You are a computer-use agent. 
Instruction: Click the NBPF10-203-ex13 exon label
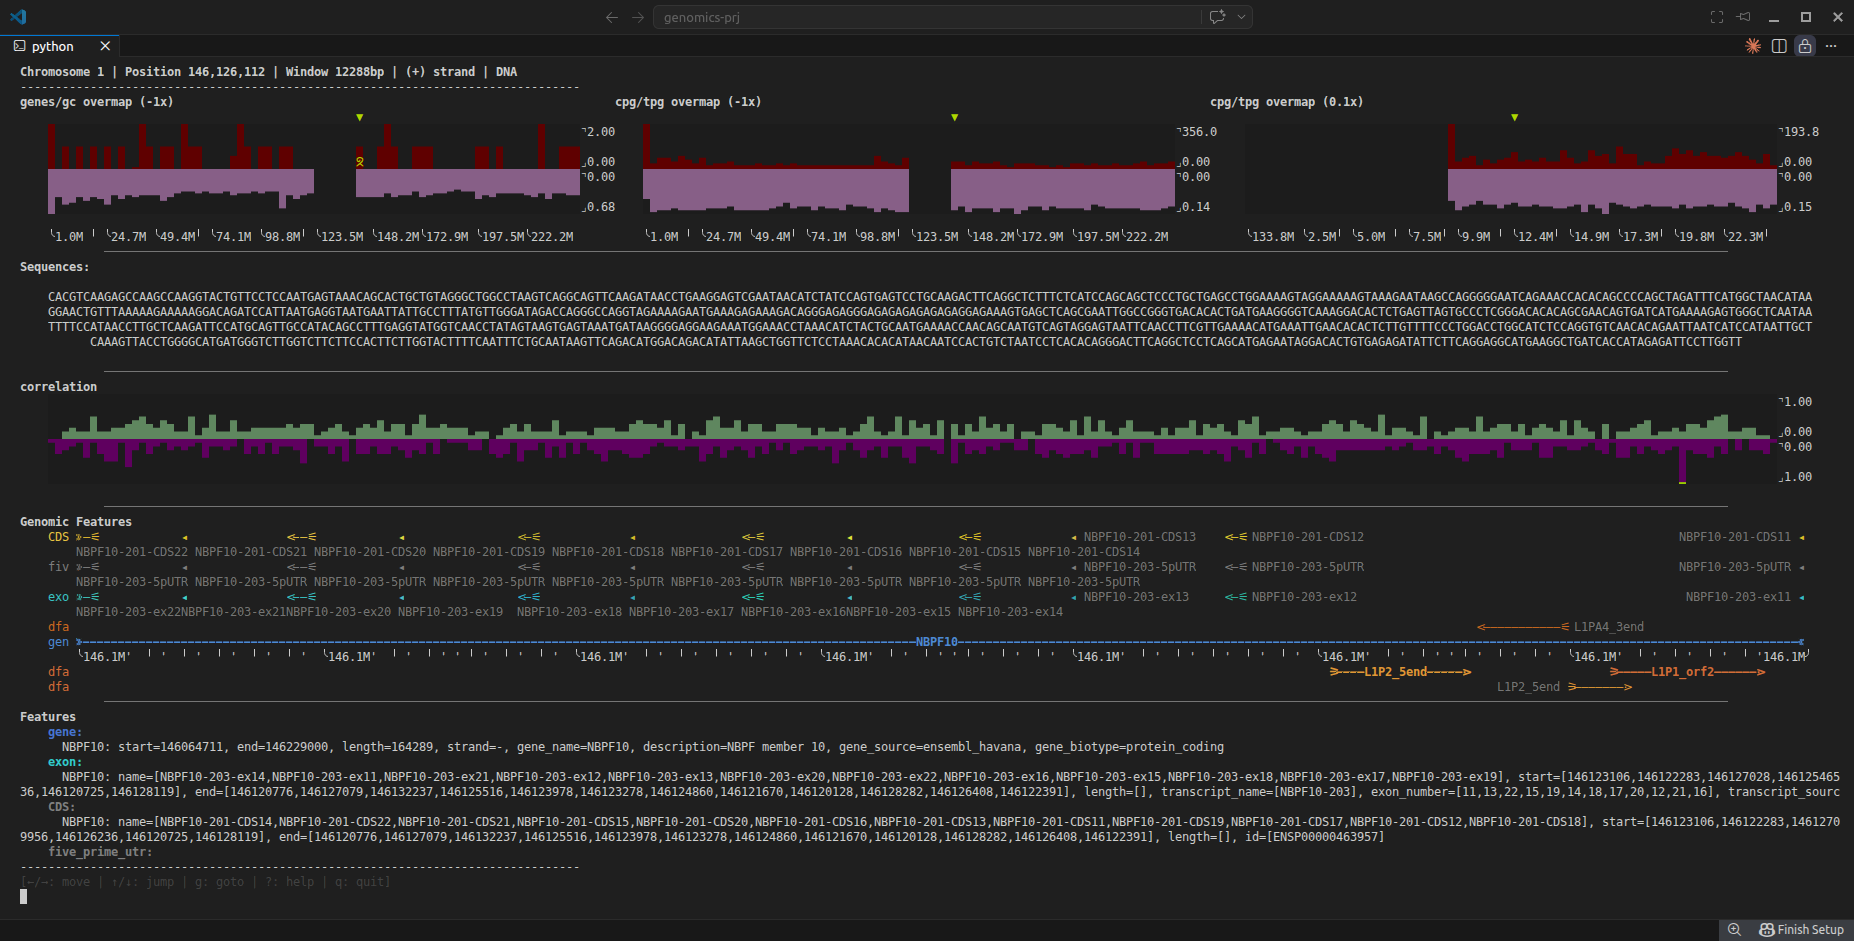(1137, 597)
